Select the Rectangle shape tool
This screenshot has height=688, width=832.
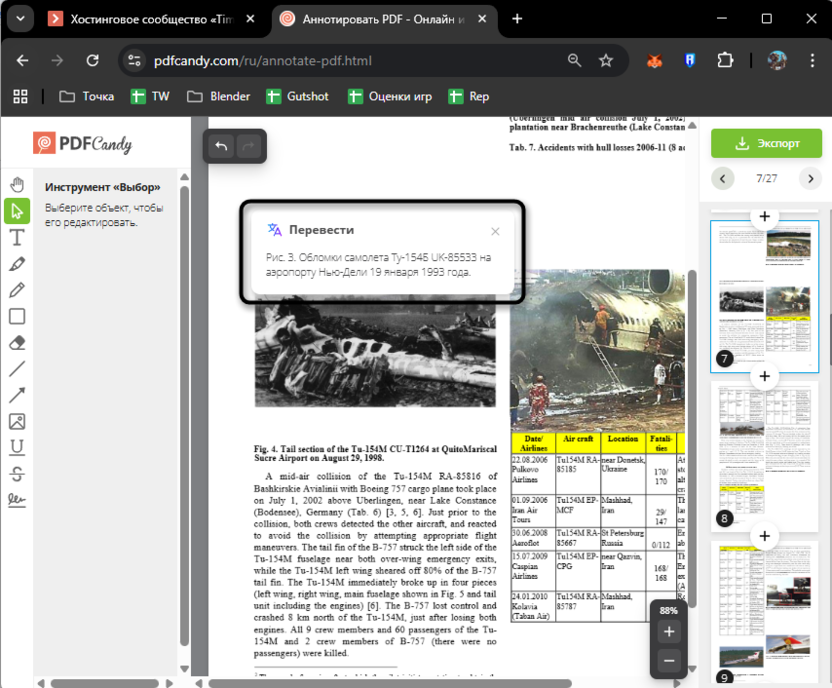click(16, 316)
